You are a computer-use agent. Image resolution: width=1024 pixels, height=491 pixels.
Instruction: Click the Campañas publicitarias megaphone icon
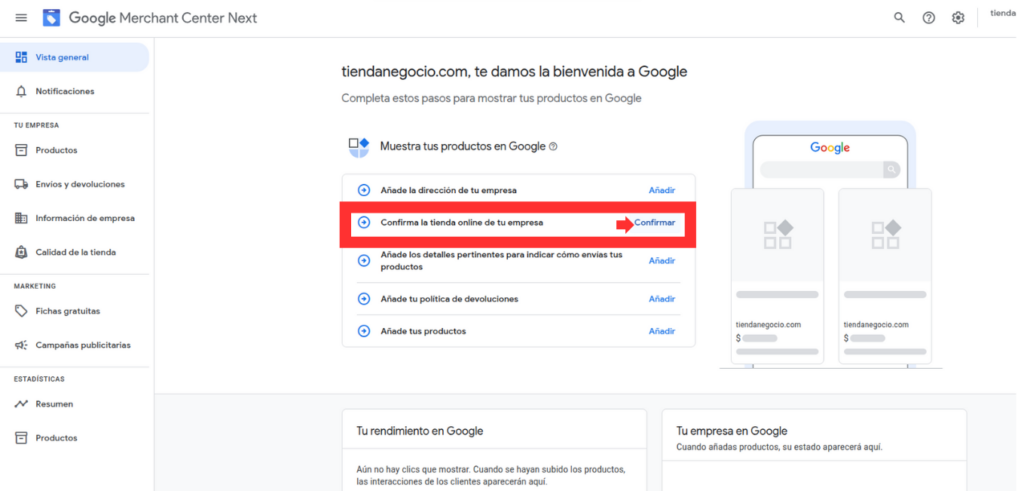coord(22,345)
